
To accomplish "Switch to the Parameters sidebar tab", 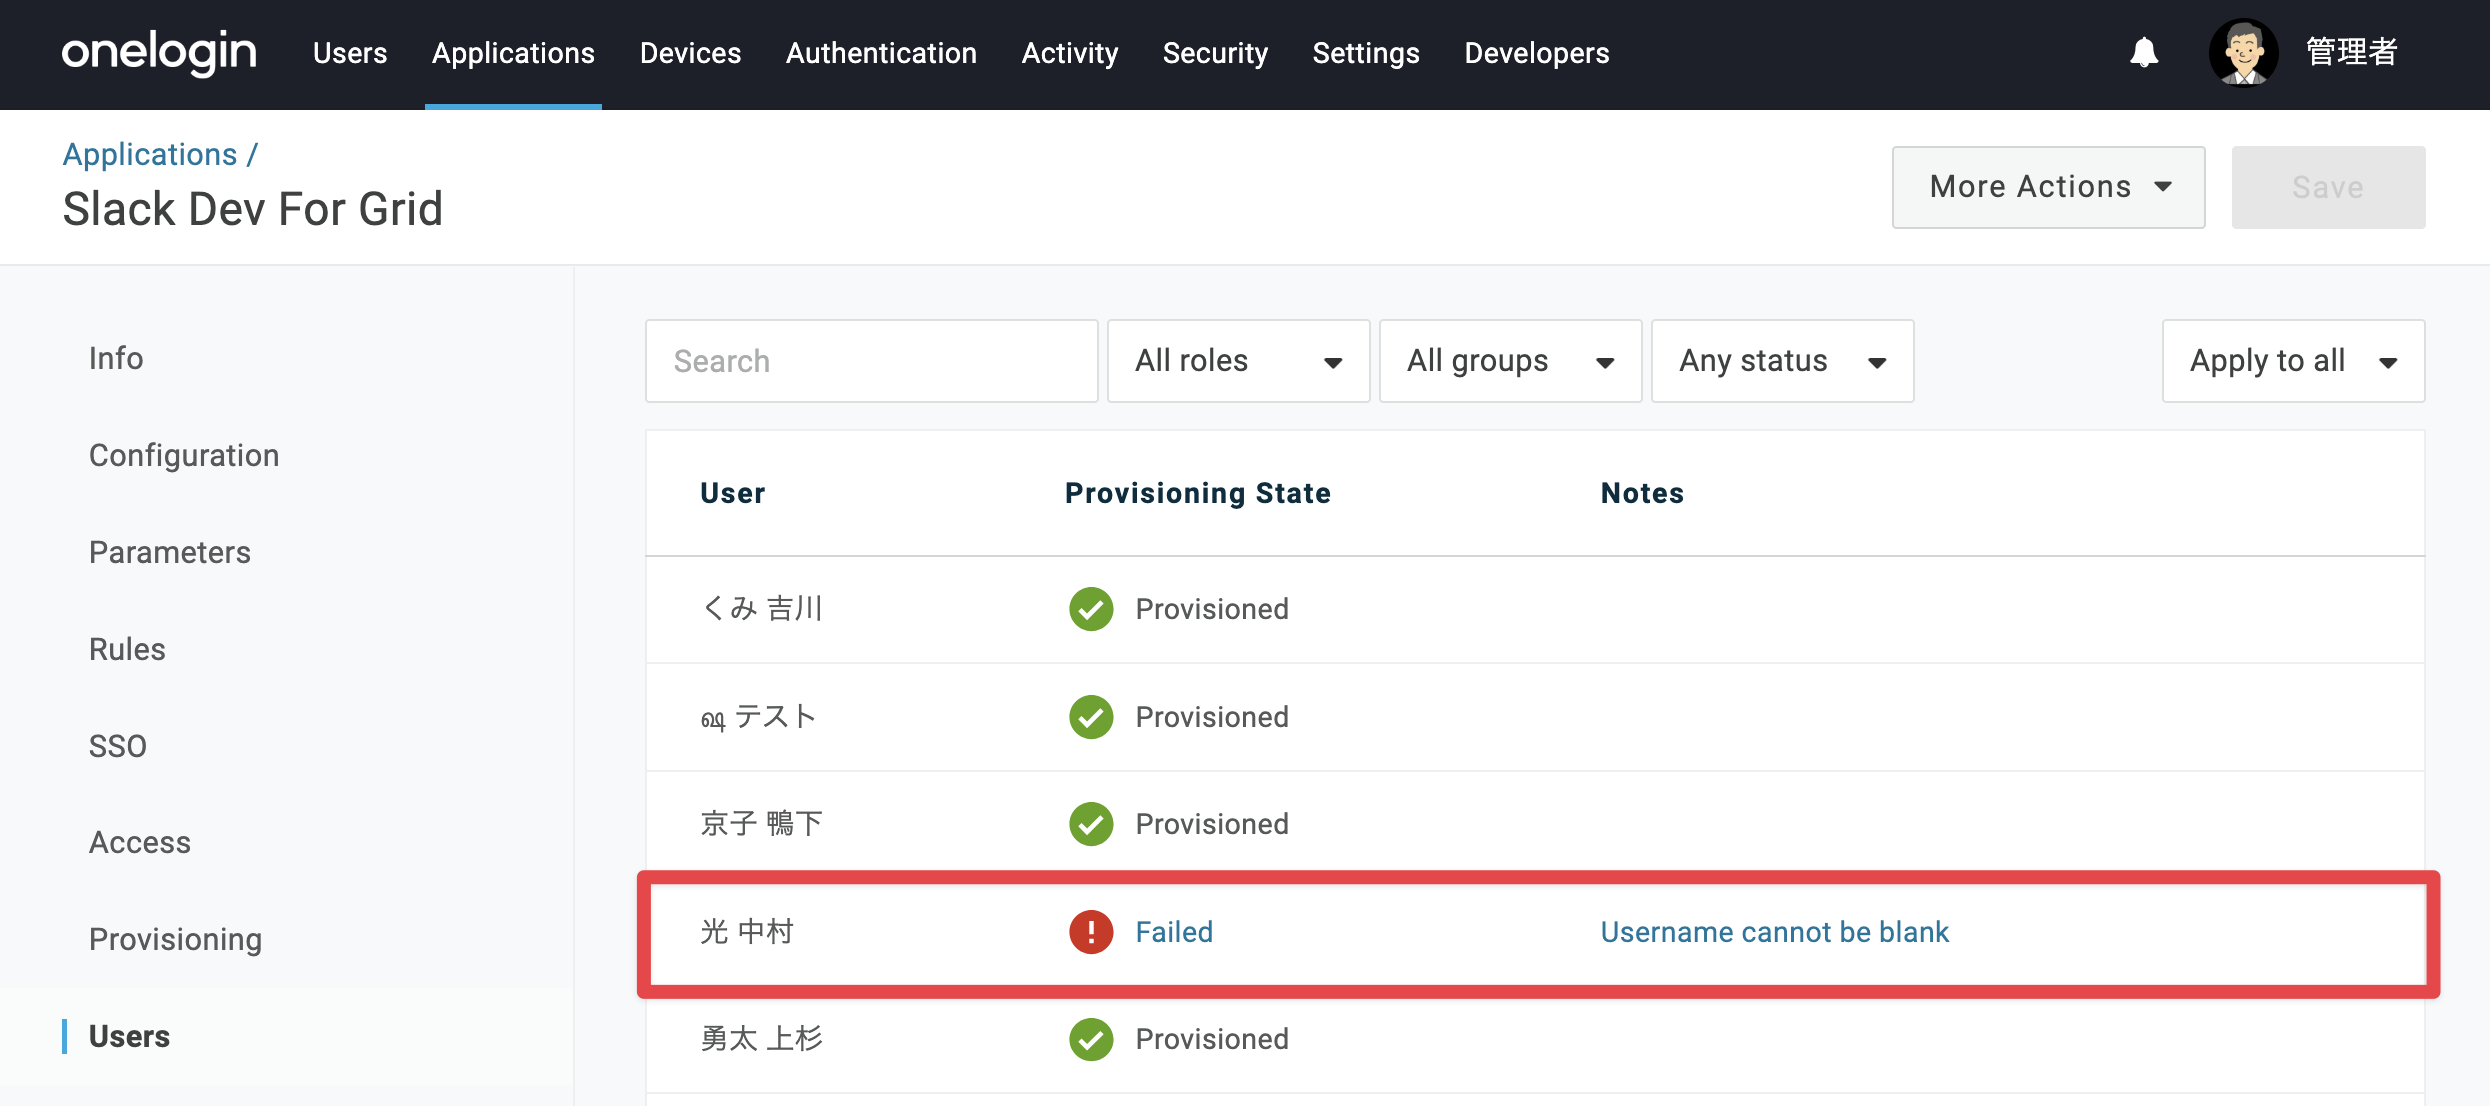I will point(170,552).
